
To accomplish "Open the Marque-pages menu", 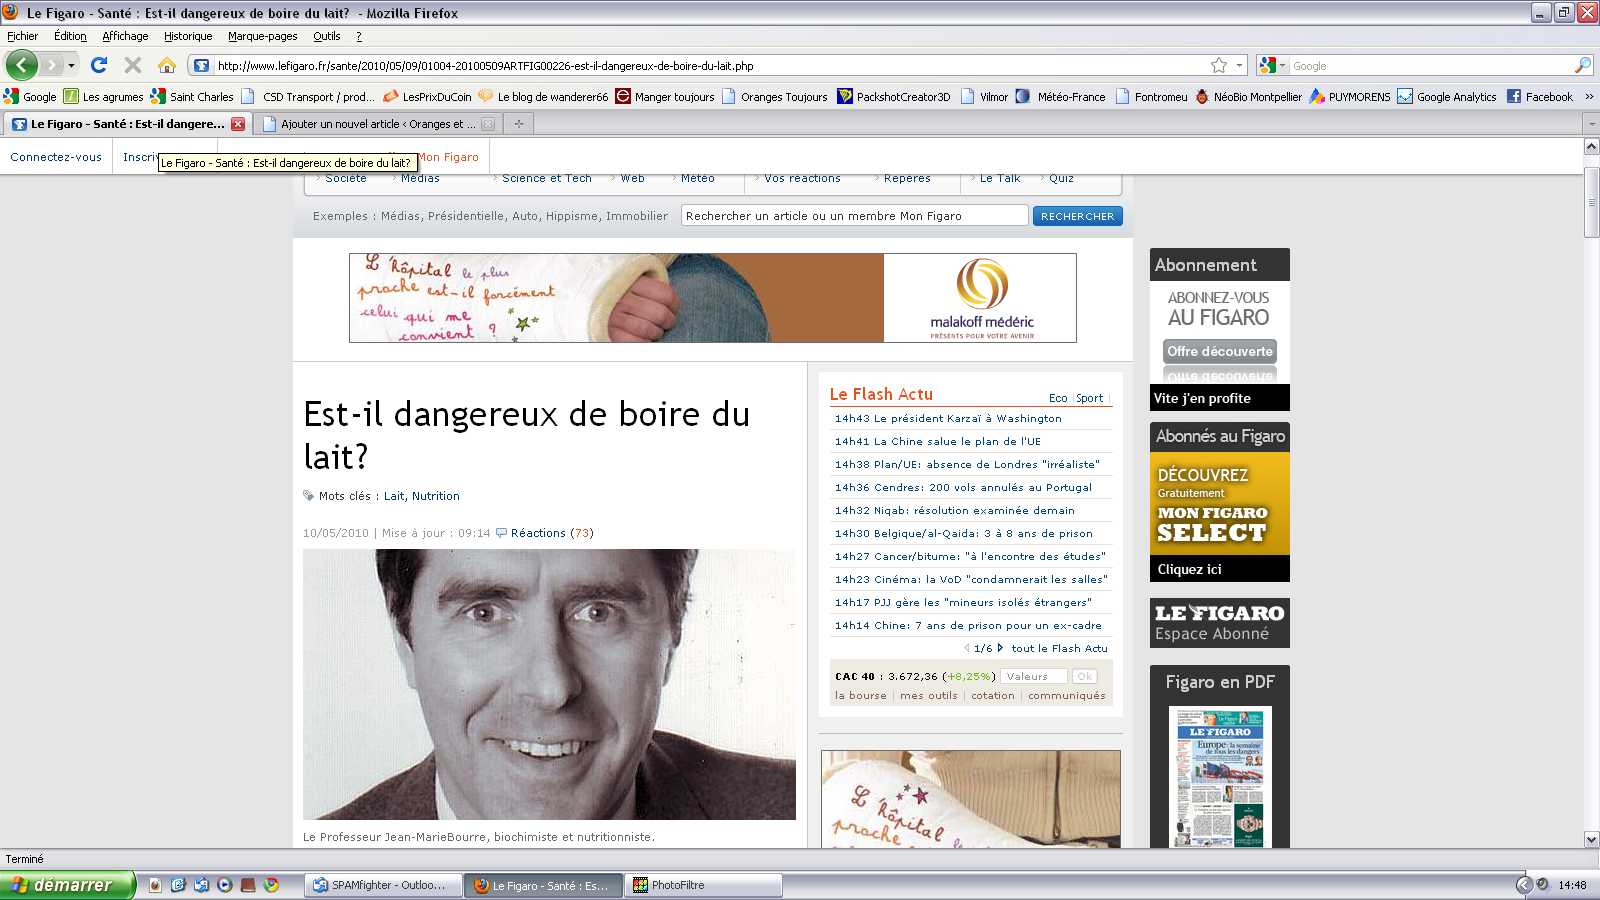I will [262, 36].
